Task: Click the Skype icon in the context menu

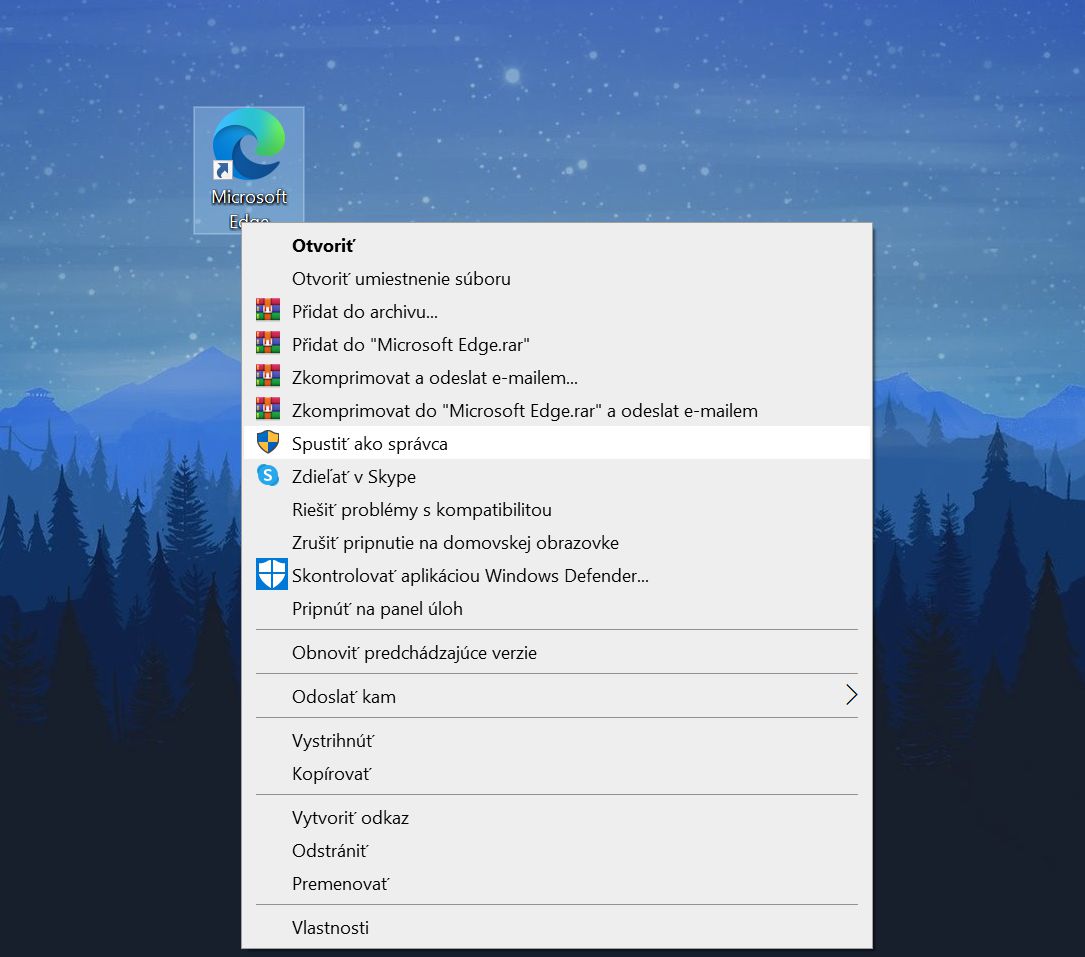Action: 268,475
